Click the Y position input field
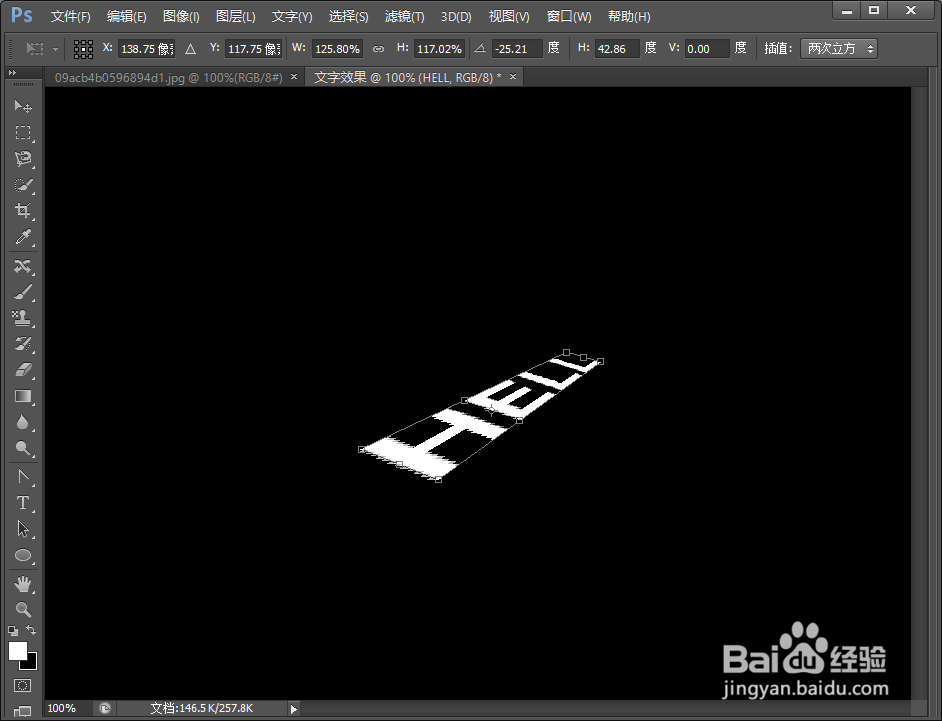Image resolution: width=942 pixels, height=721 pixels. click(254, 49)
